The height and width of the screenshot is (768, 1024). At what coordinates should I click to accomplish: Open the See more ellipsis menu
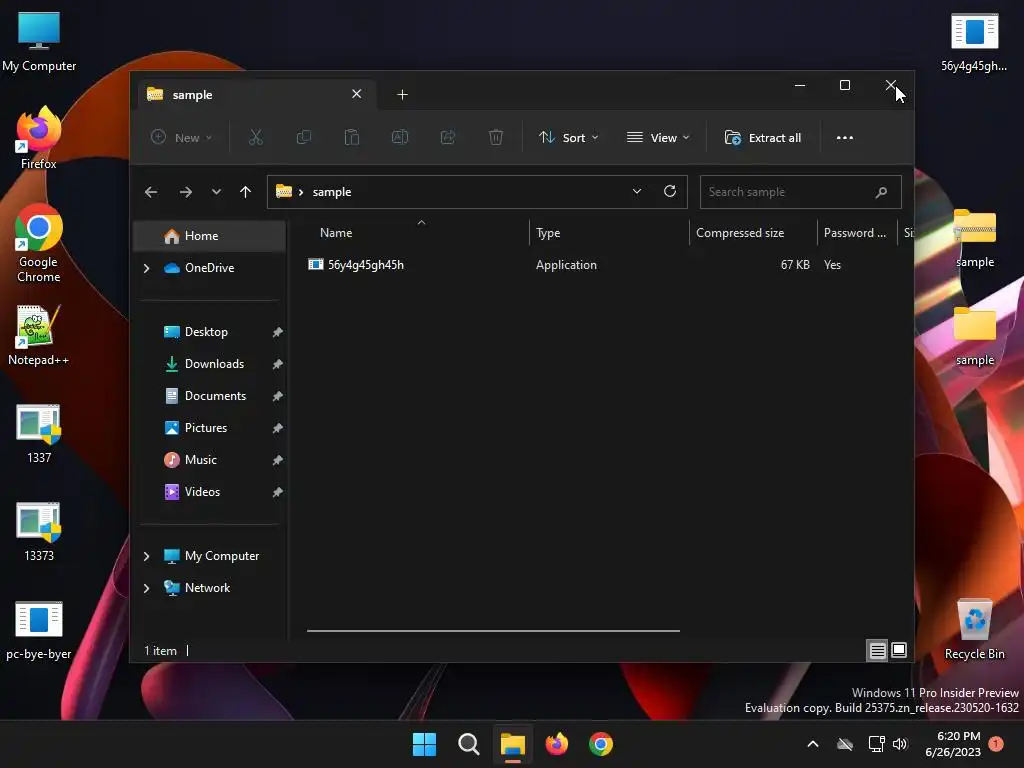[x=844, y=138]
